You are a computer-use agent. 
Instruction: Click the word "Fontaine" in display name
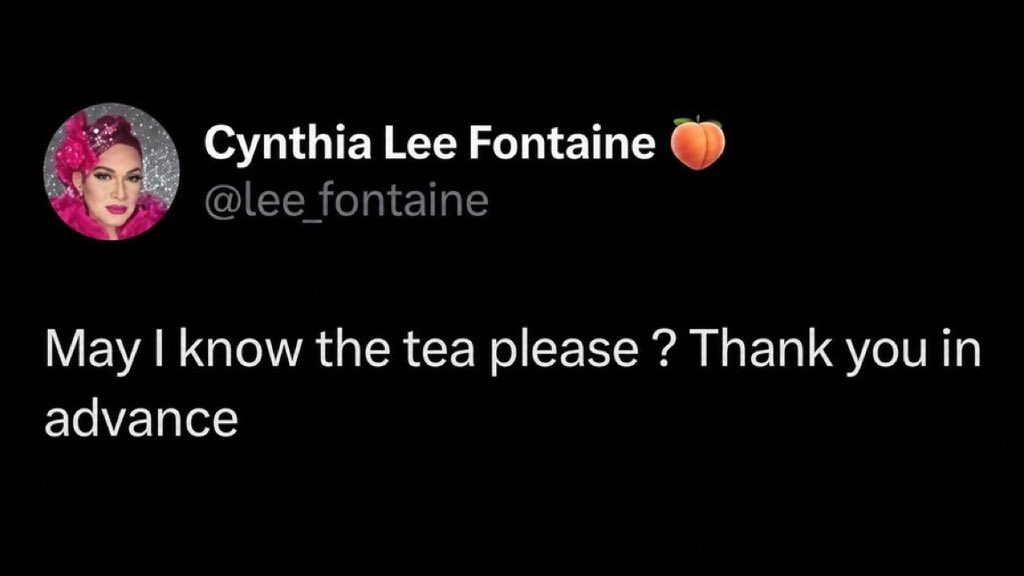click(x=562, y=142)
